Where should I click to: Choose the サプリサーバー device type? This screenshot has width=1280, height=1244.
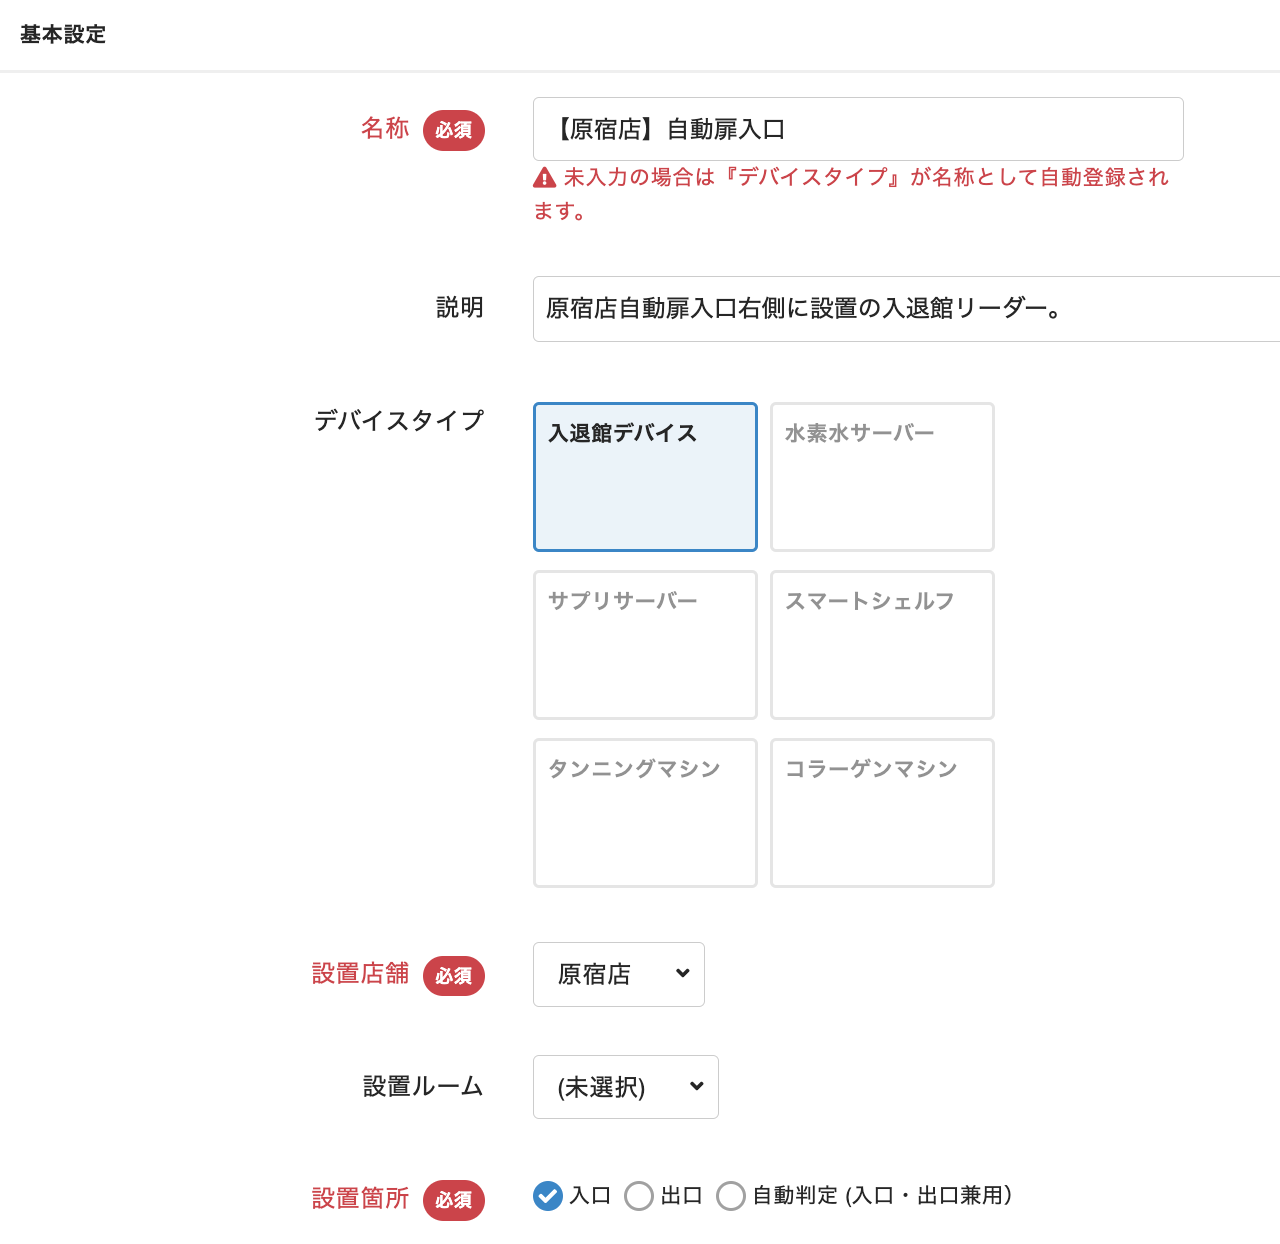coord(645,645)
